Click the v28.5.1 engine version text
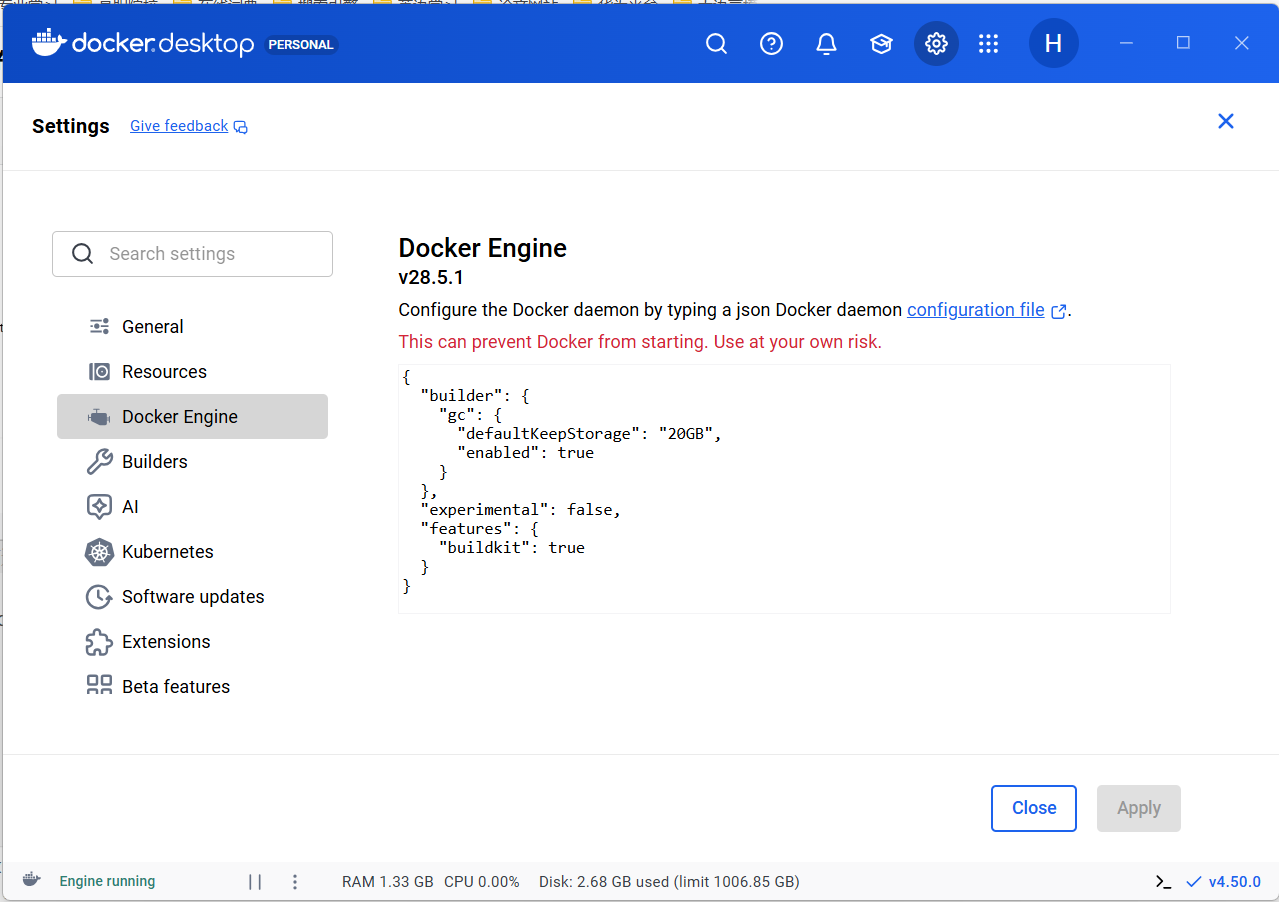Viewport: 1279px width, 902px height. click(x=431, y=277)
